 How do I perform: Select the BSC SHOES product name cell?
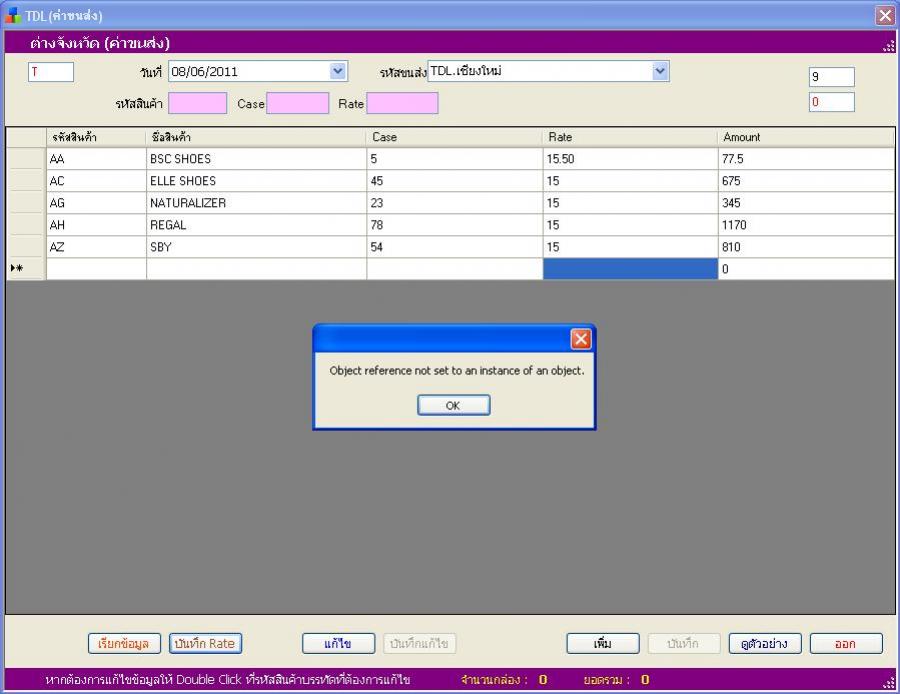point(255,159)
